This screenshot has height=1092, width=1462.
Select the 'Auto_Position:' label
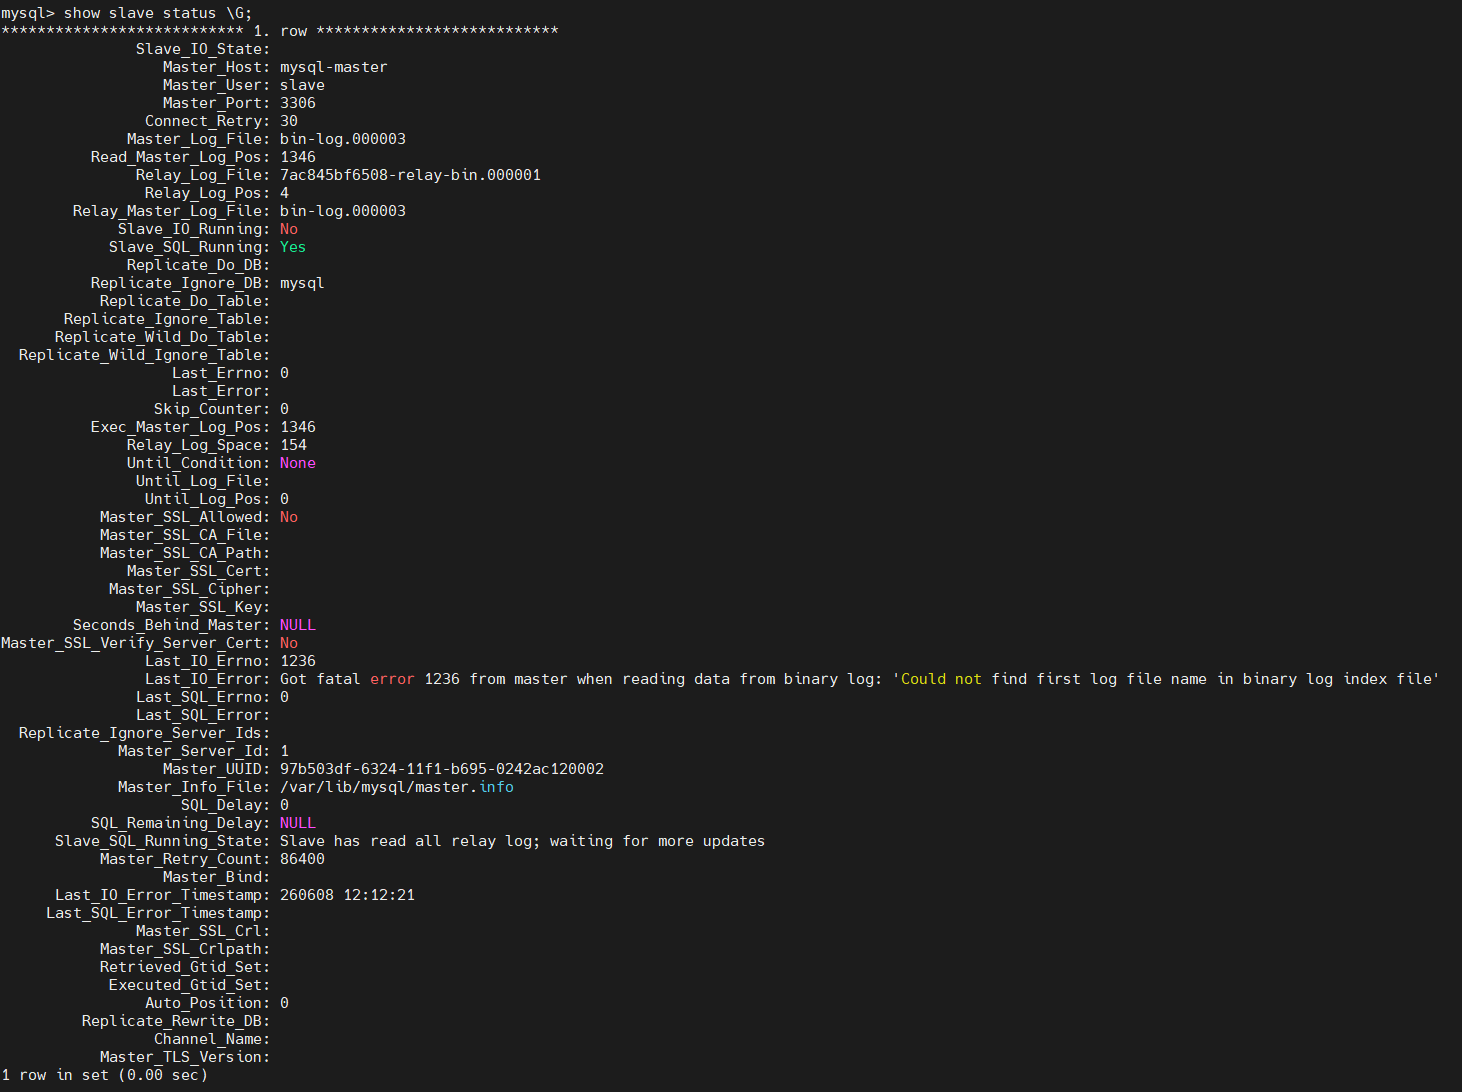coord(207,1003)
